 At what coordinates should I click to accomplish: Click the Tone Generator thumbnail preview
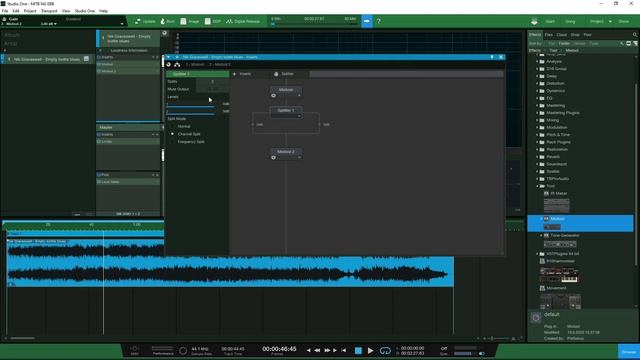point(560,244)
